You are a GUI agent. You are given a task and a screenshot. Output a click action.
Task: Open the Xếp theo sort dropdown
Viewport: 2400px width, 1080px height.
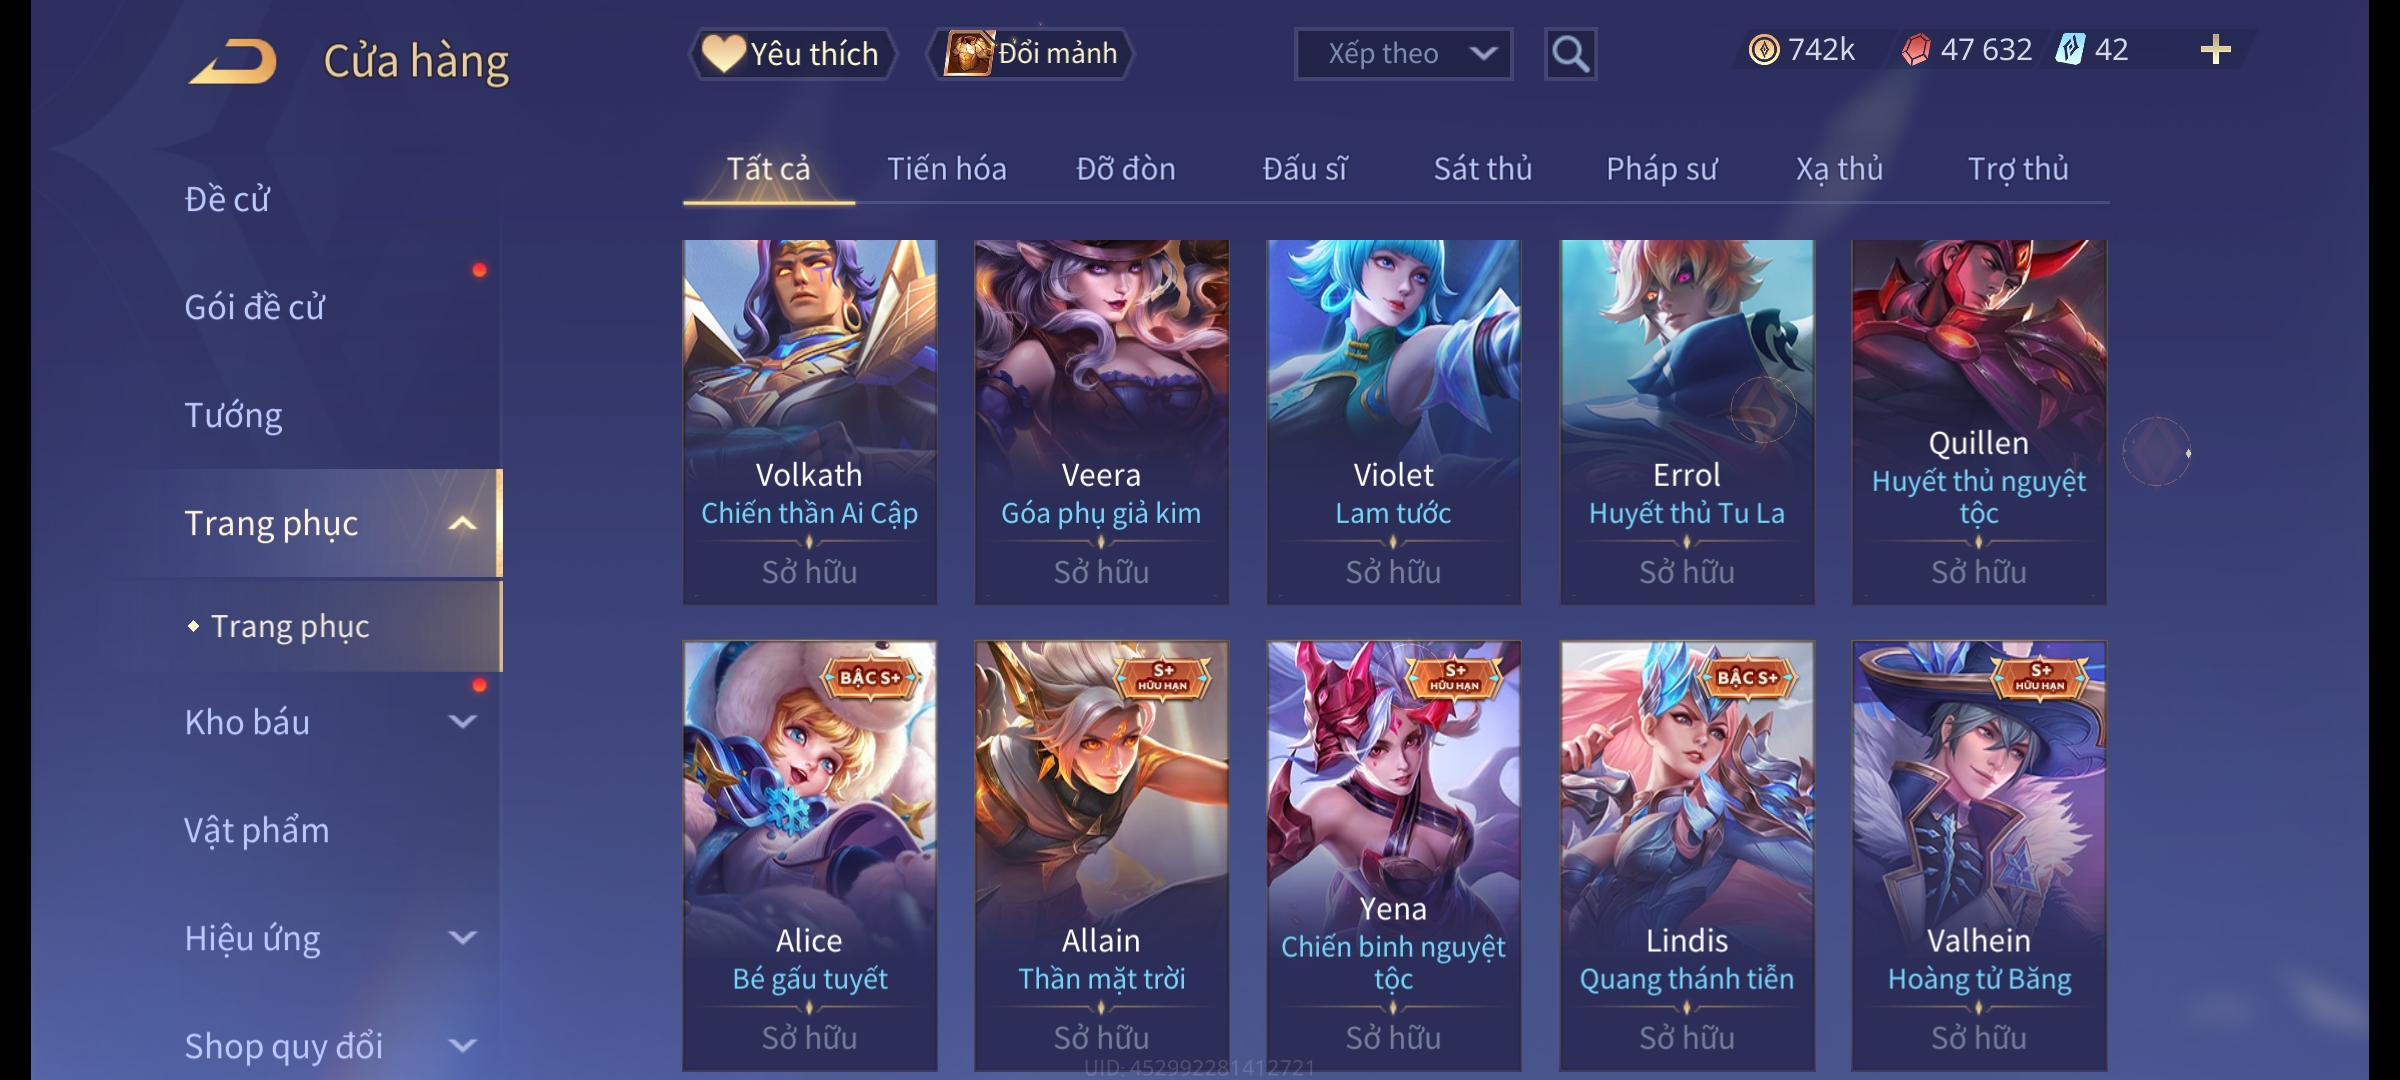(x=1403, y=54)
